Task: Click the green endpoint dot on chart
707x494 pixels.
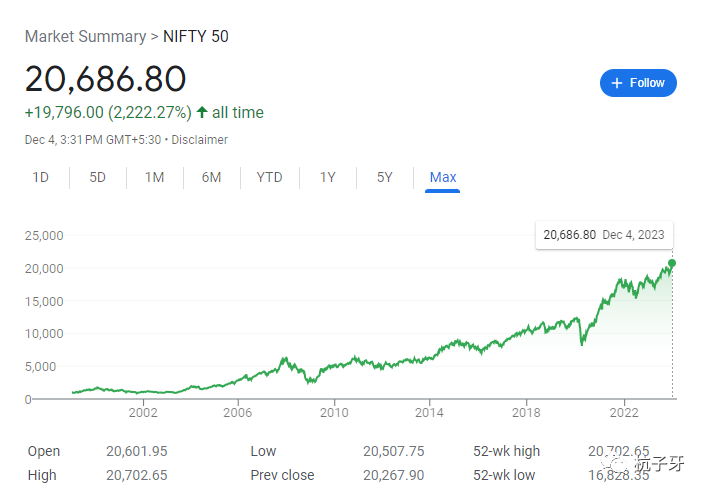Action: point(672,263)
